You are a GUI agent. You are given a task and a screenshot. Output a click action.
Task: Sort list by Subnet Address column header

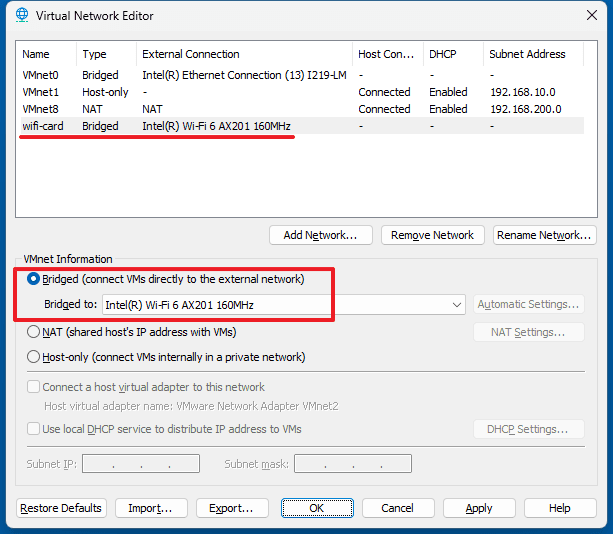(x=527, y=54)
